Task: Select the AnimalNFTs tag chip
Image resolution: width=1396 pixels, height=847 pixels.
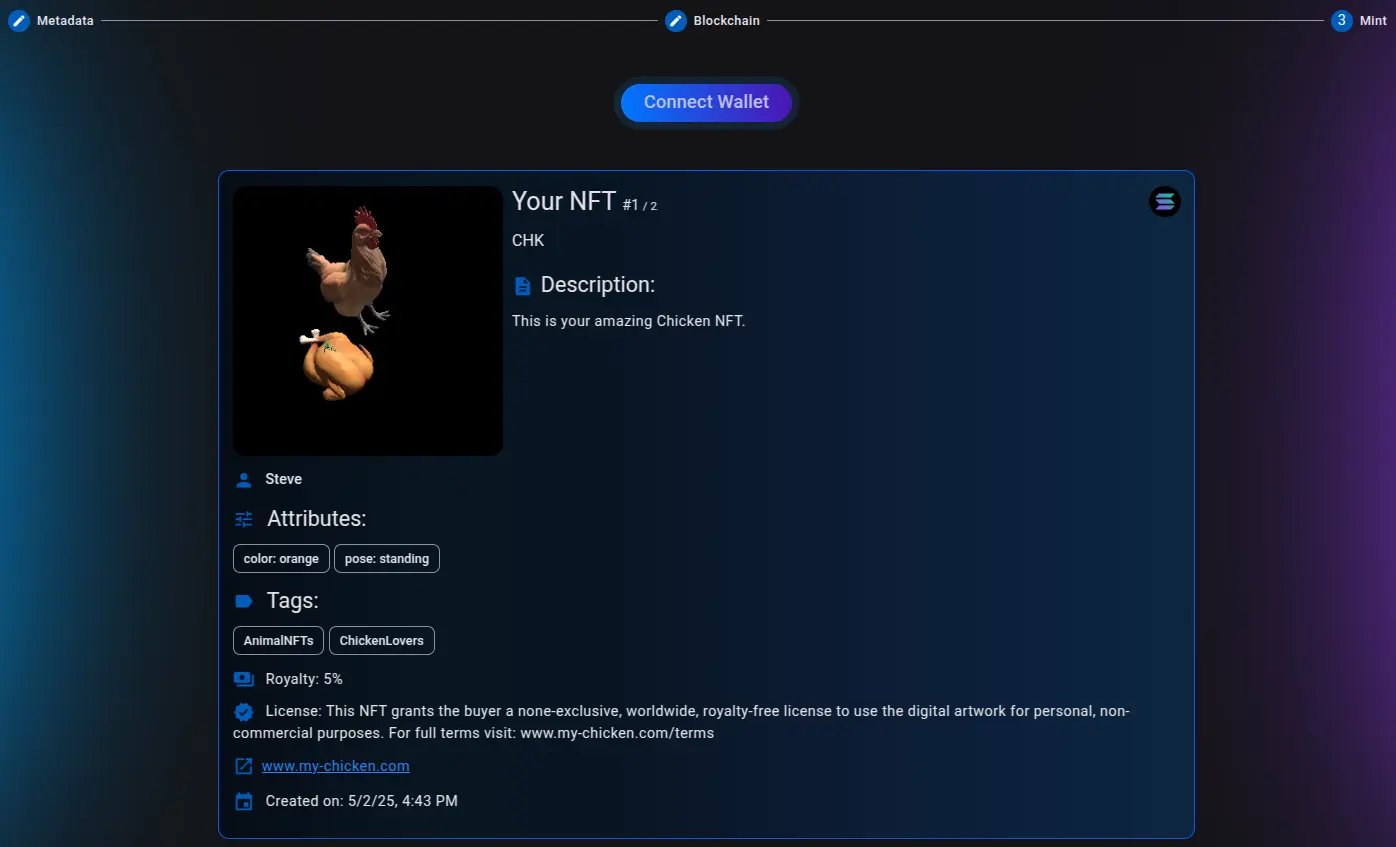Action: coord(278,640)
